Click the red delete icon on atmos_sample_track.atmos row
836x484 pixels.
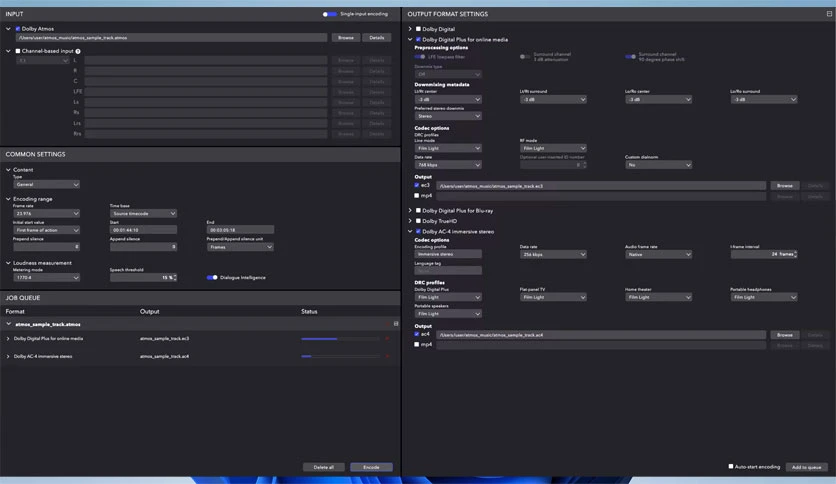388,324
